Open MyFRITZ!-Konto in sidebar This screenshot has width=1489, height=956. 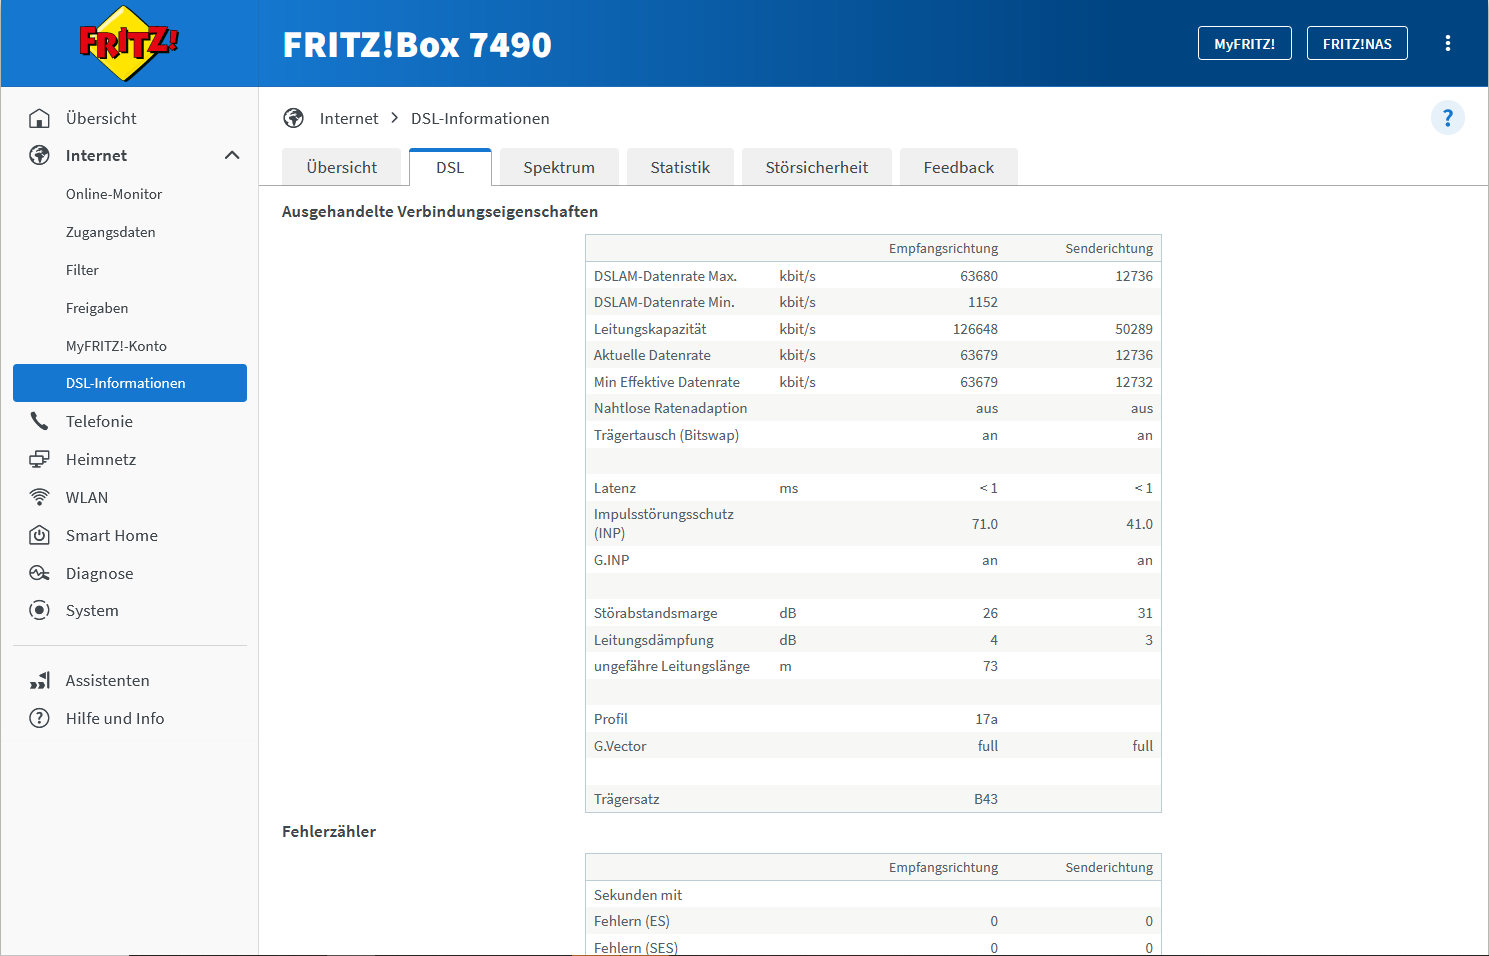116,346
